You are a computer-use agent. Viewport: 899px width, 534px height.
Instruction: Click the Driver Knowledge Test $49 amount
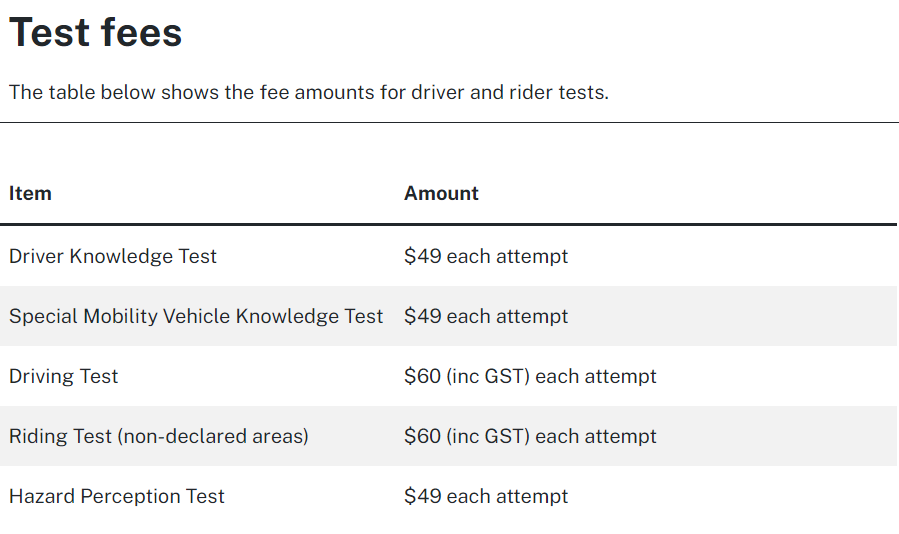[486, 256]
